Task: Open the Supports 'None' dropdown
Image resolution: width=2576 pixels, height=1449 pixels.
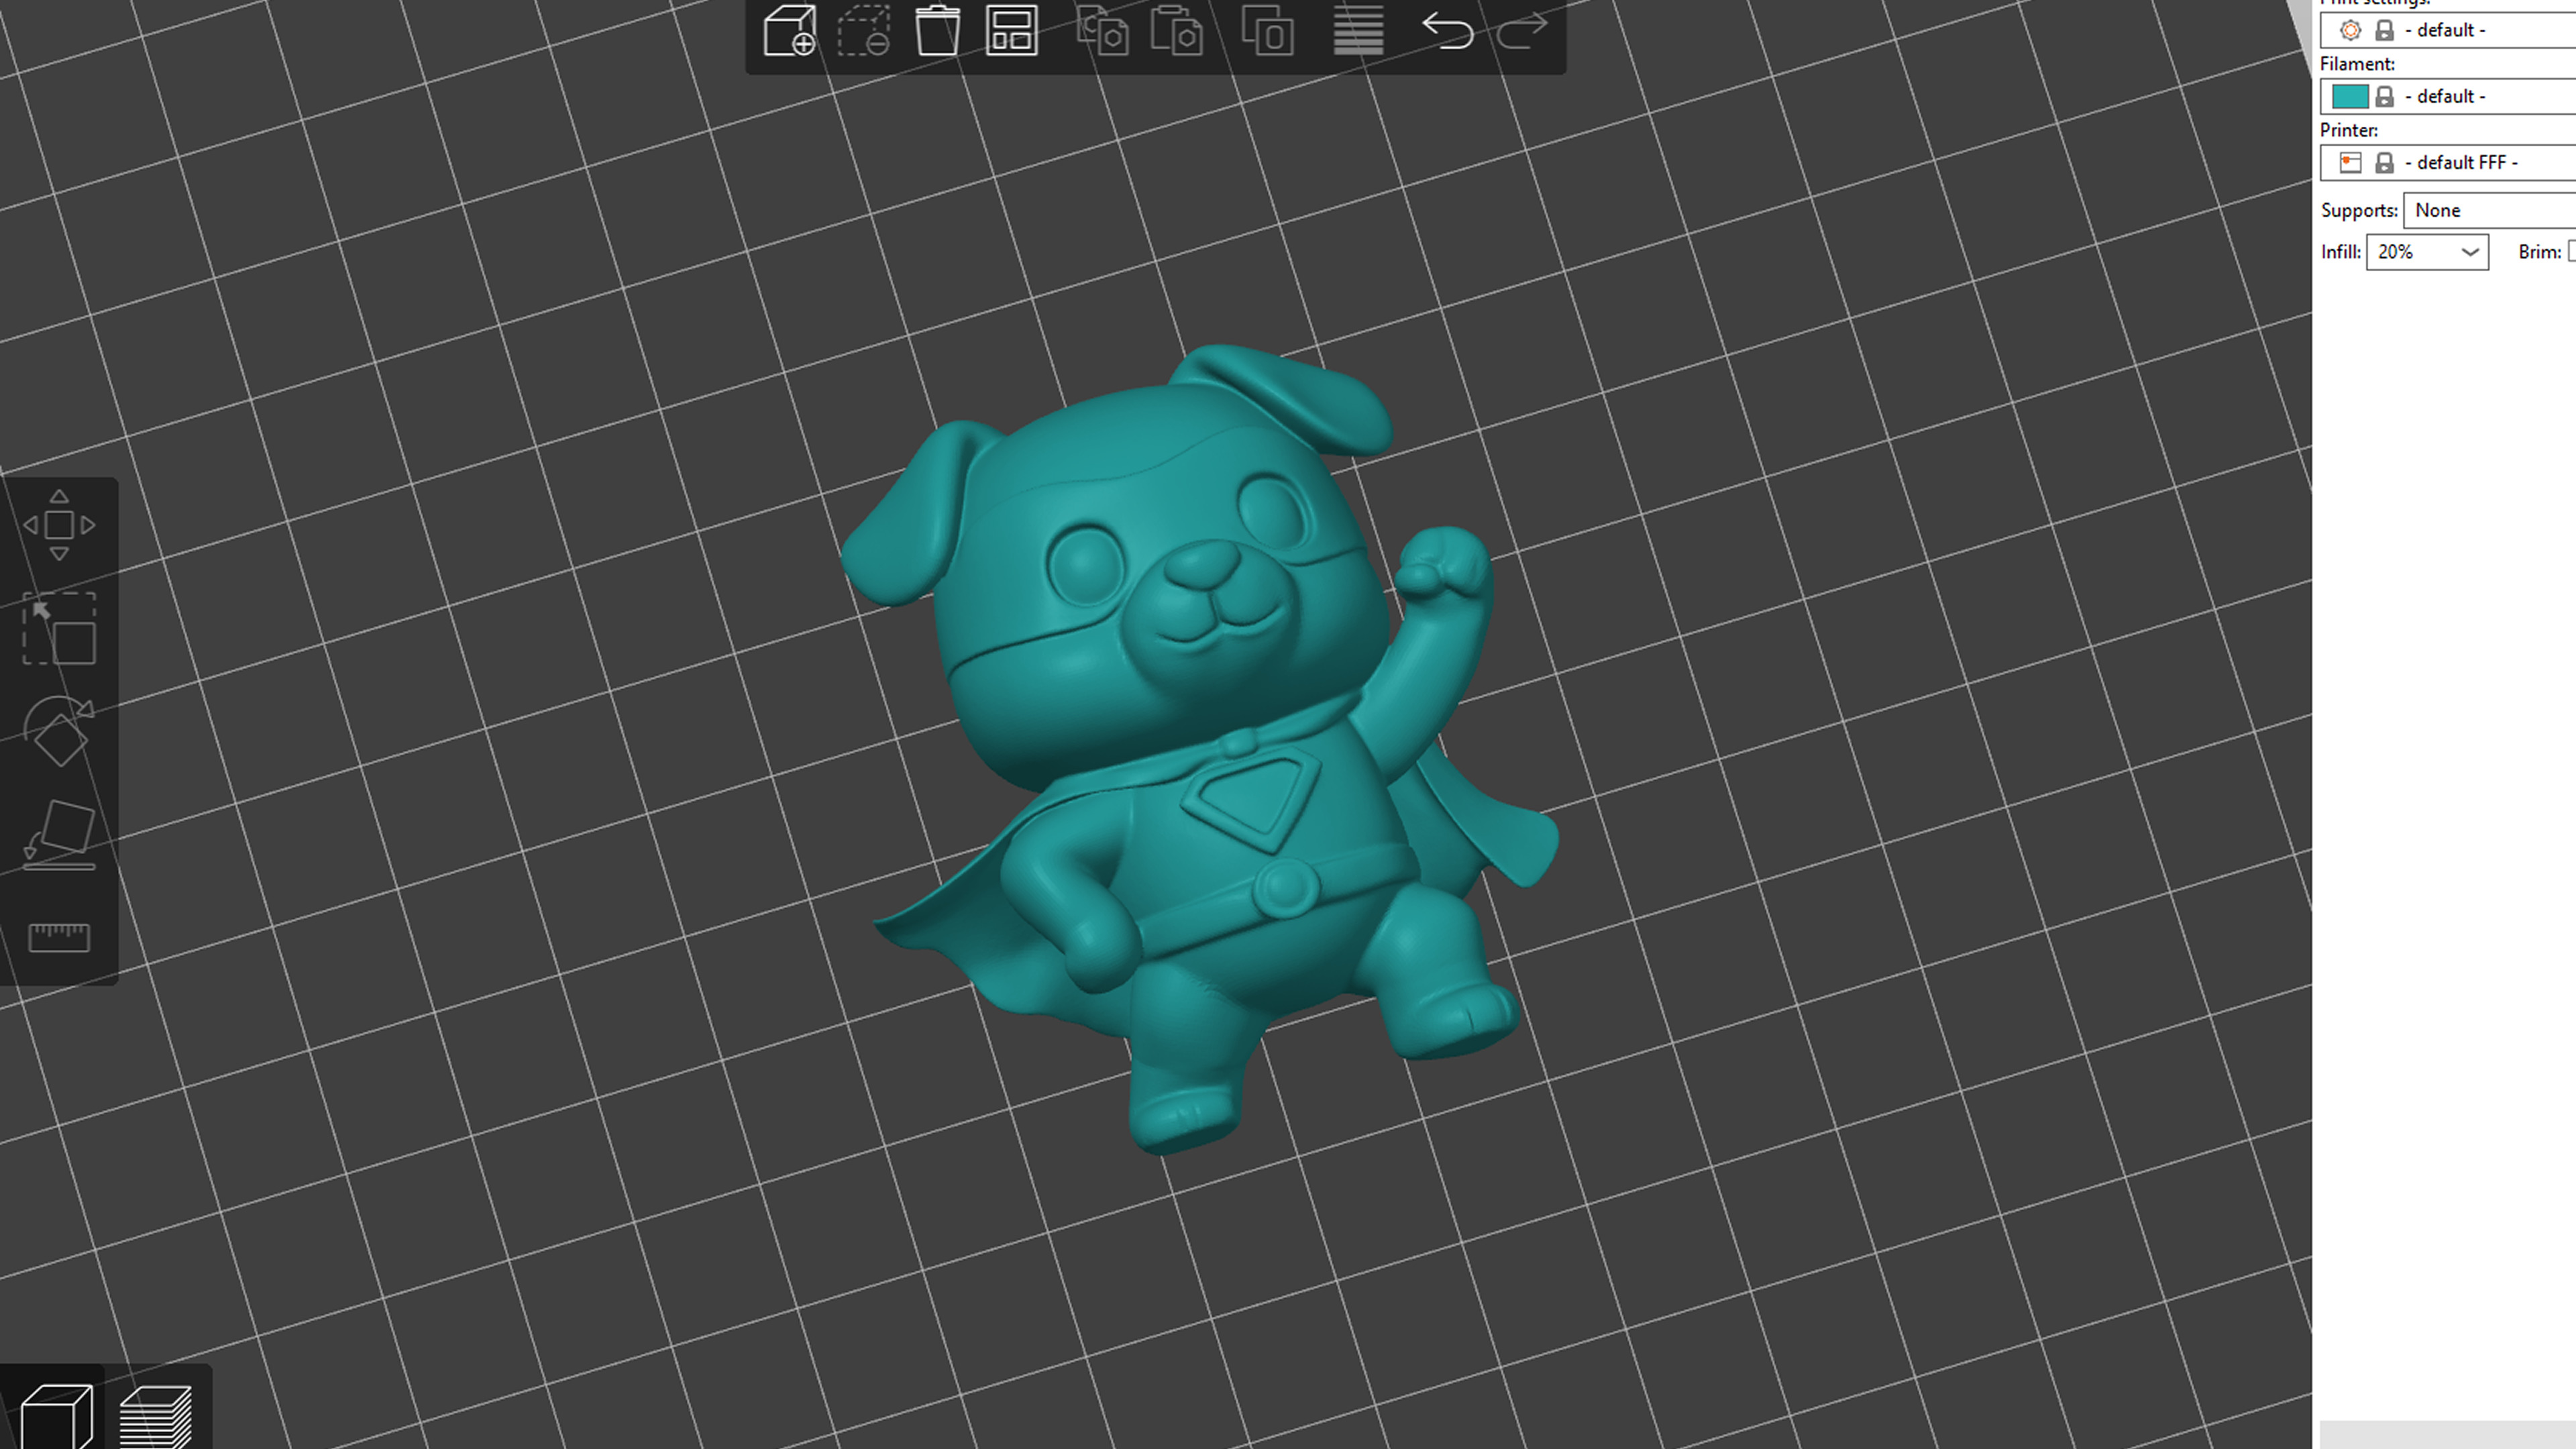Action: point(2490,210)
